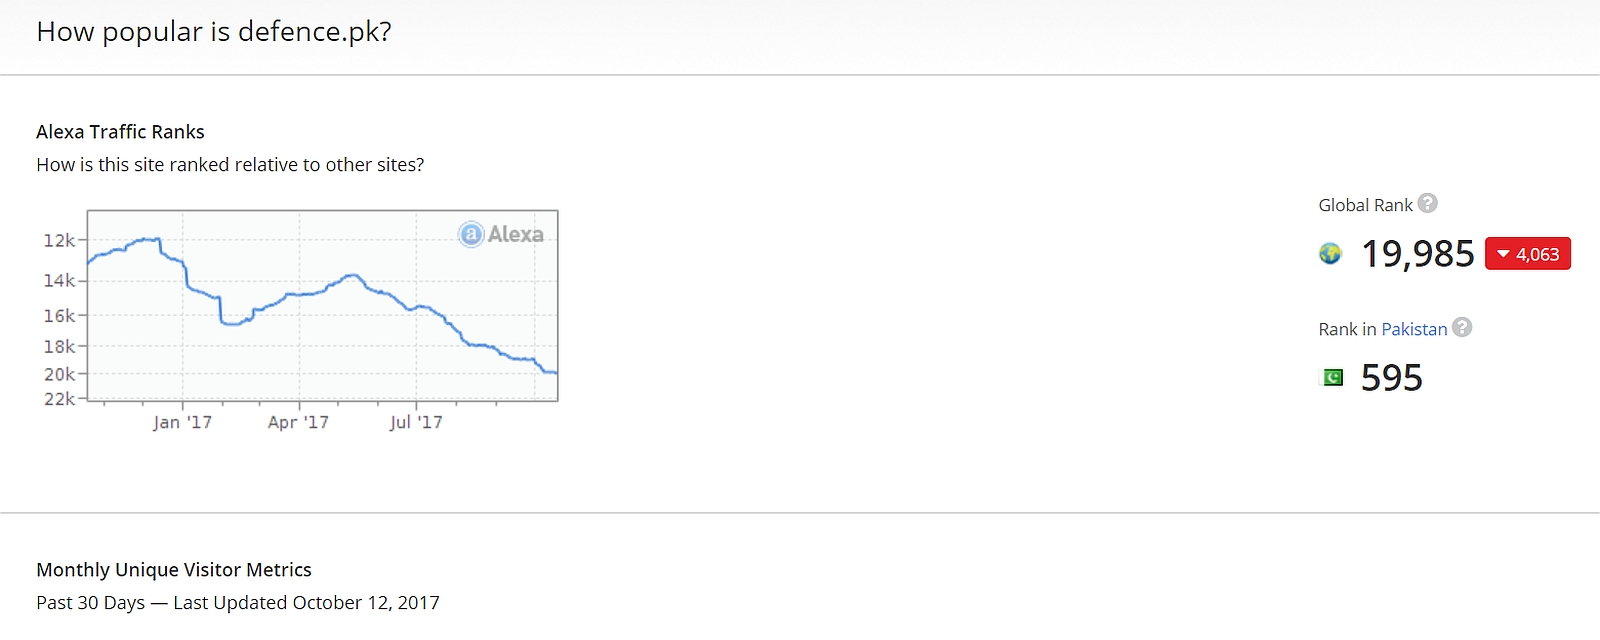Image resolution: width=1600 pixels, height=640 pixels.
Task: Open the Pakistan country link
Action: click(1414, 329)
